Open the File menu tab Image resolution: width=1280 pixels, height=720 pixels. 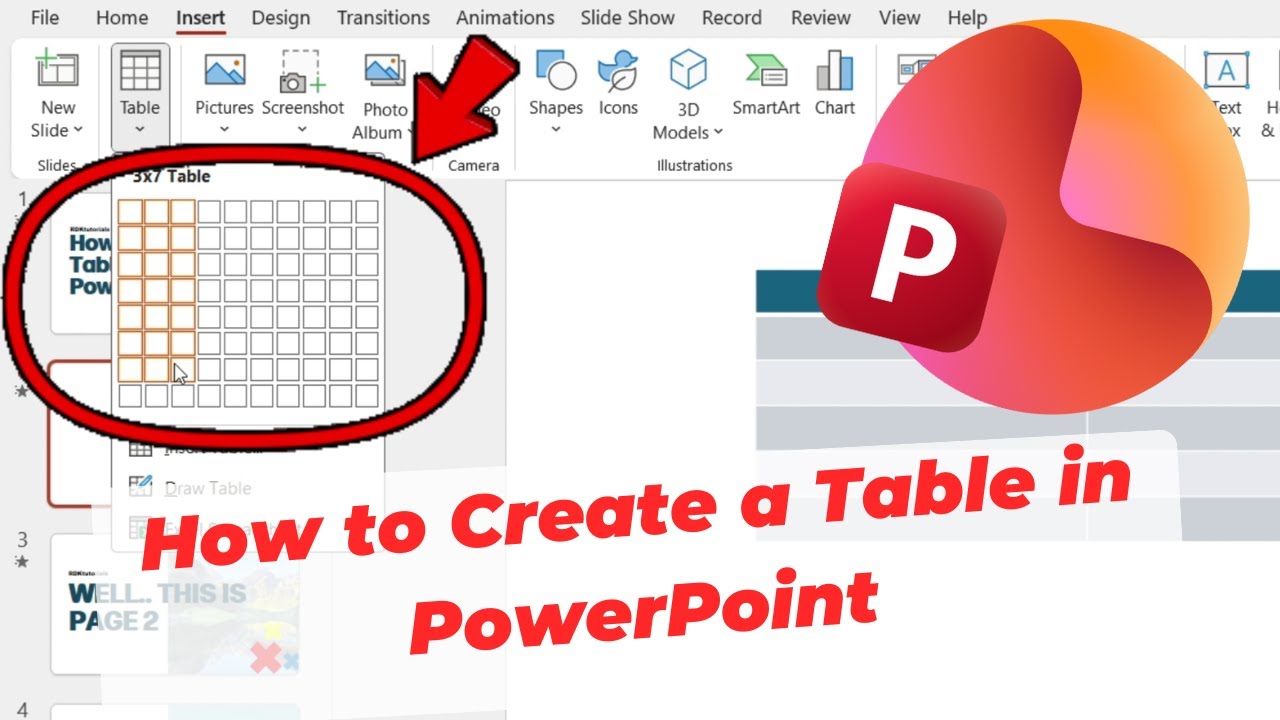44,18
